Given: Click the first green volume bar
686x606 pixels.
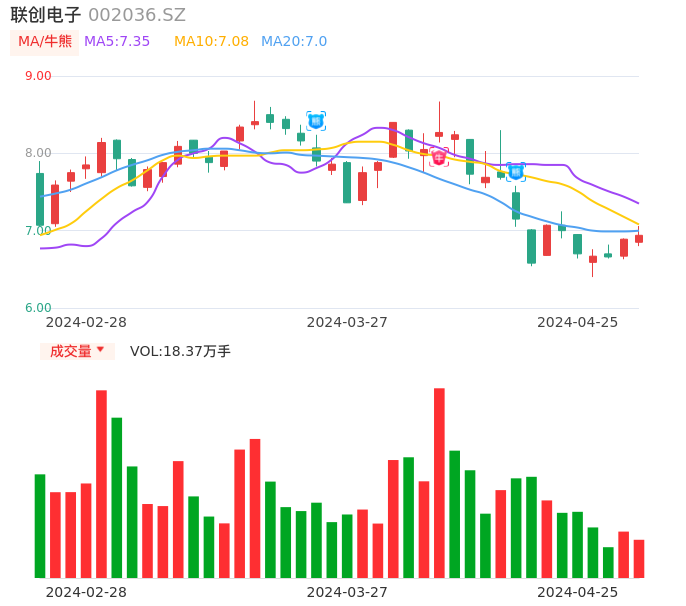Looking at the screenshot, I should 40,525.
